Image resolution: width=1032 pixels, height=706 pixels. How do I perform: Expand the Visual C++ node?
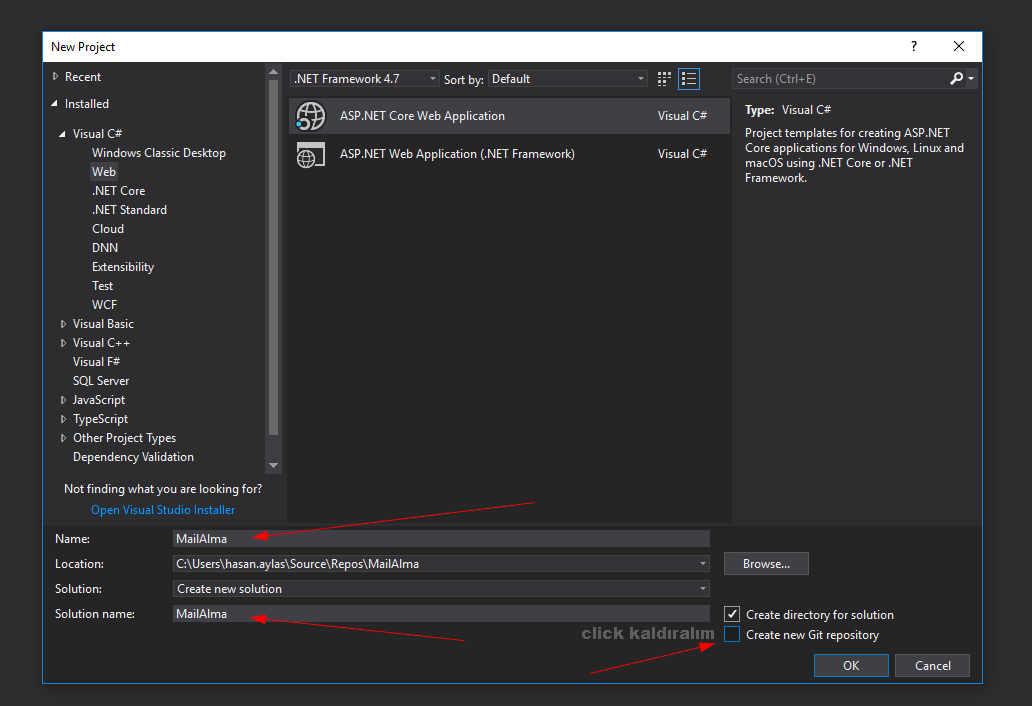pos(63,343)
